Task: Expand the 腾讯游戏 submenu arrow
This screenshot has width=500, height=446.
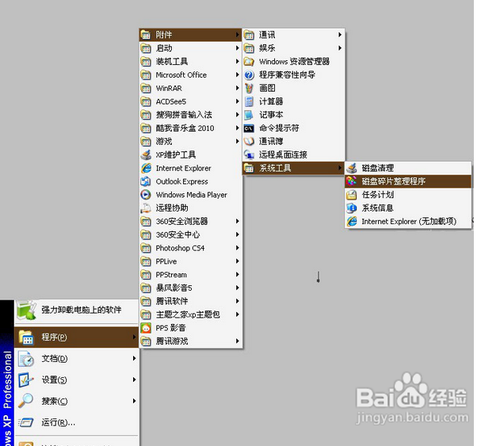Action: coord(237,341)
